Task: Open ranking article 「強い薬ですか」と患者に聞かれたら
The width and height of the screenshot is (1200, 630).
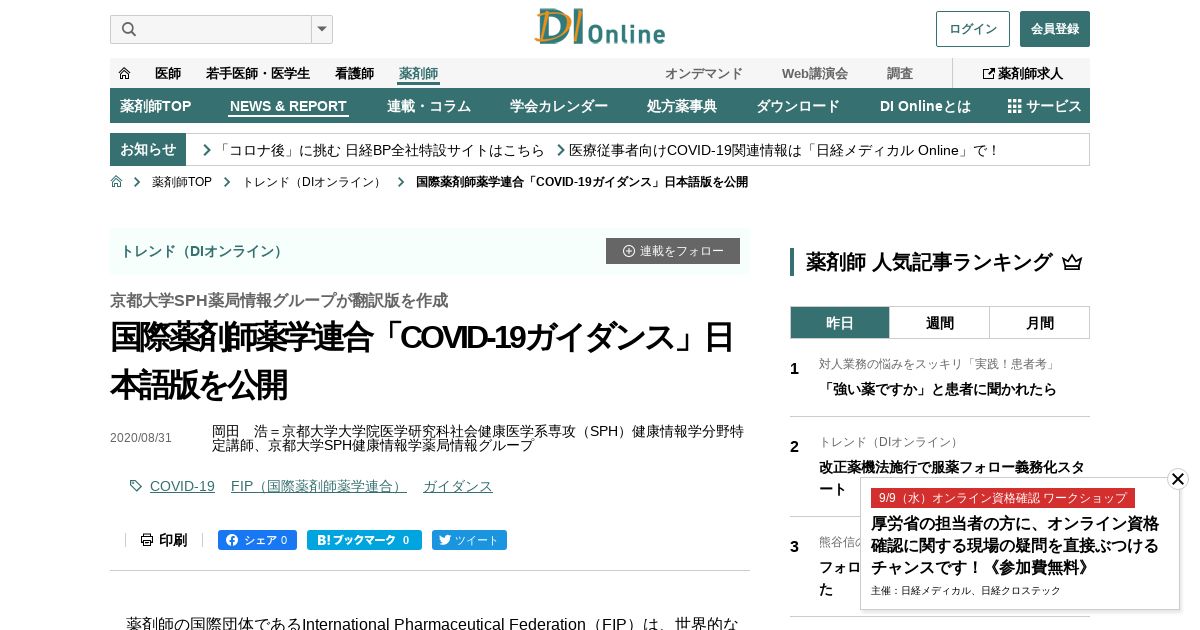Action: click(937, 389)
